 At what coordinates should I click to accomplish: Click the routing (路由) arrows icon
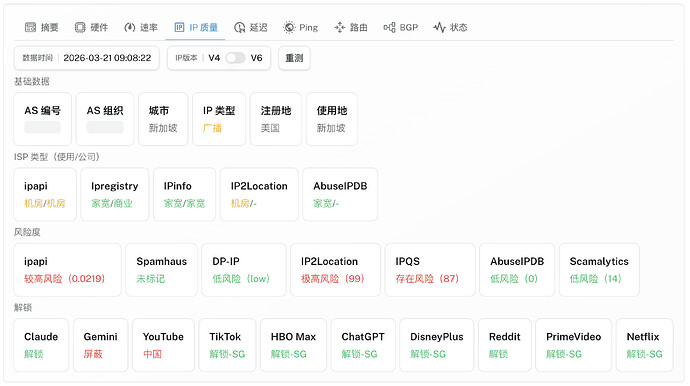point(339,28)
